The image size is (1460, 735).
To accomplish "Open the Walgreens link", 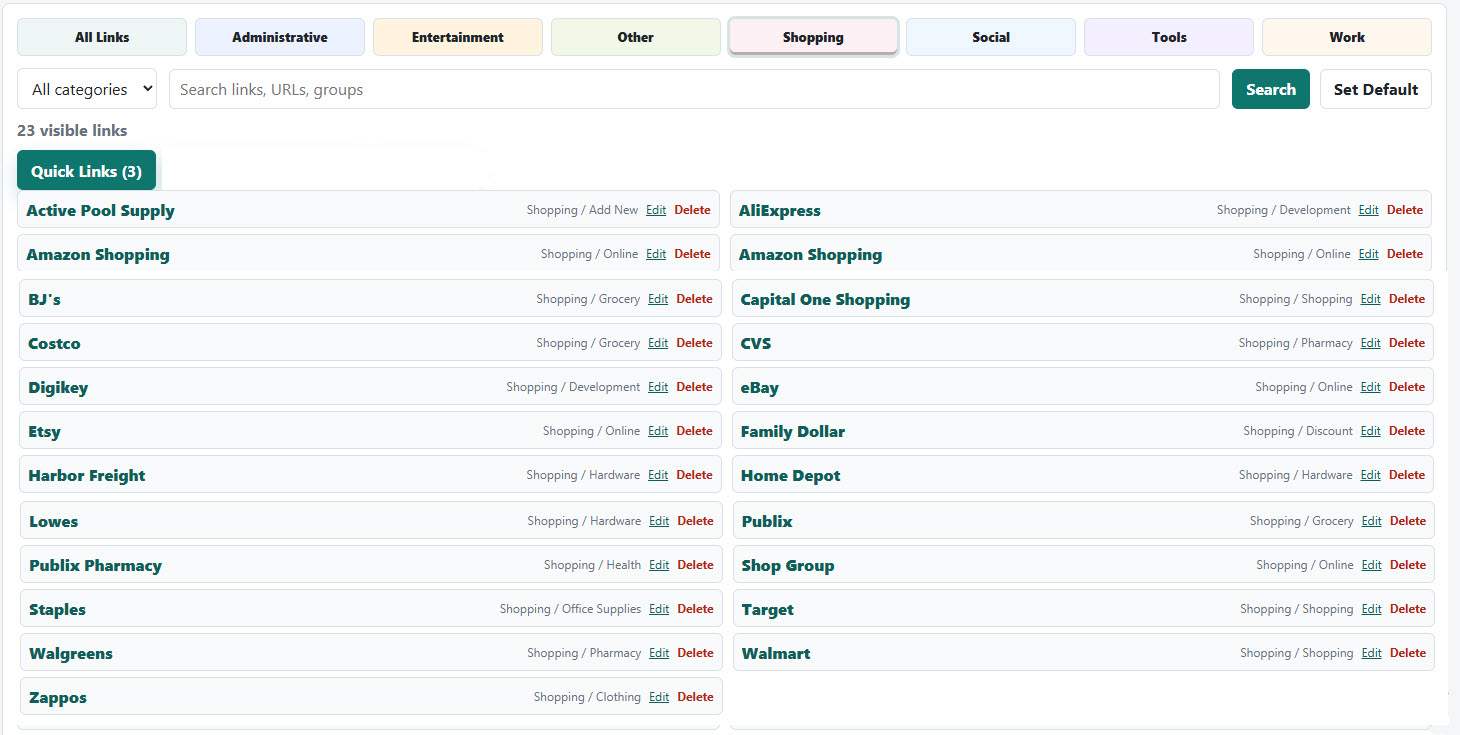I will pos(71,653).
